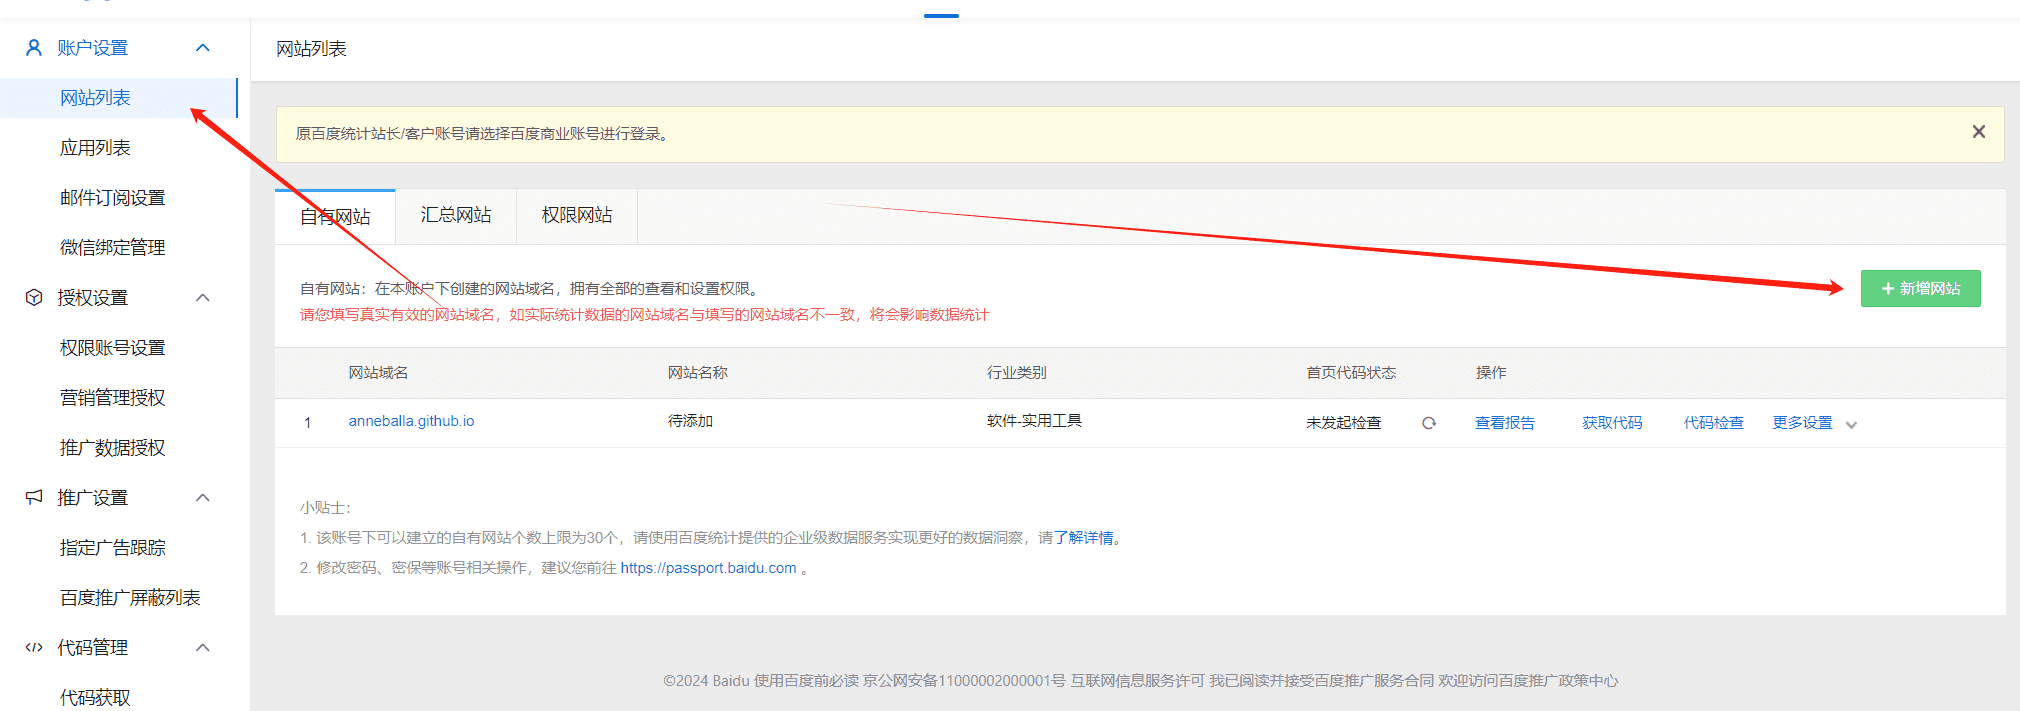Collapse the 授权设置 section chevron

pos(203,297)
